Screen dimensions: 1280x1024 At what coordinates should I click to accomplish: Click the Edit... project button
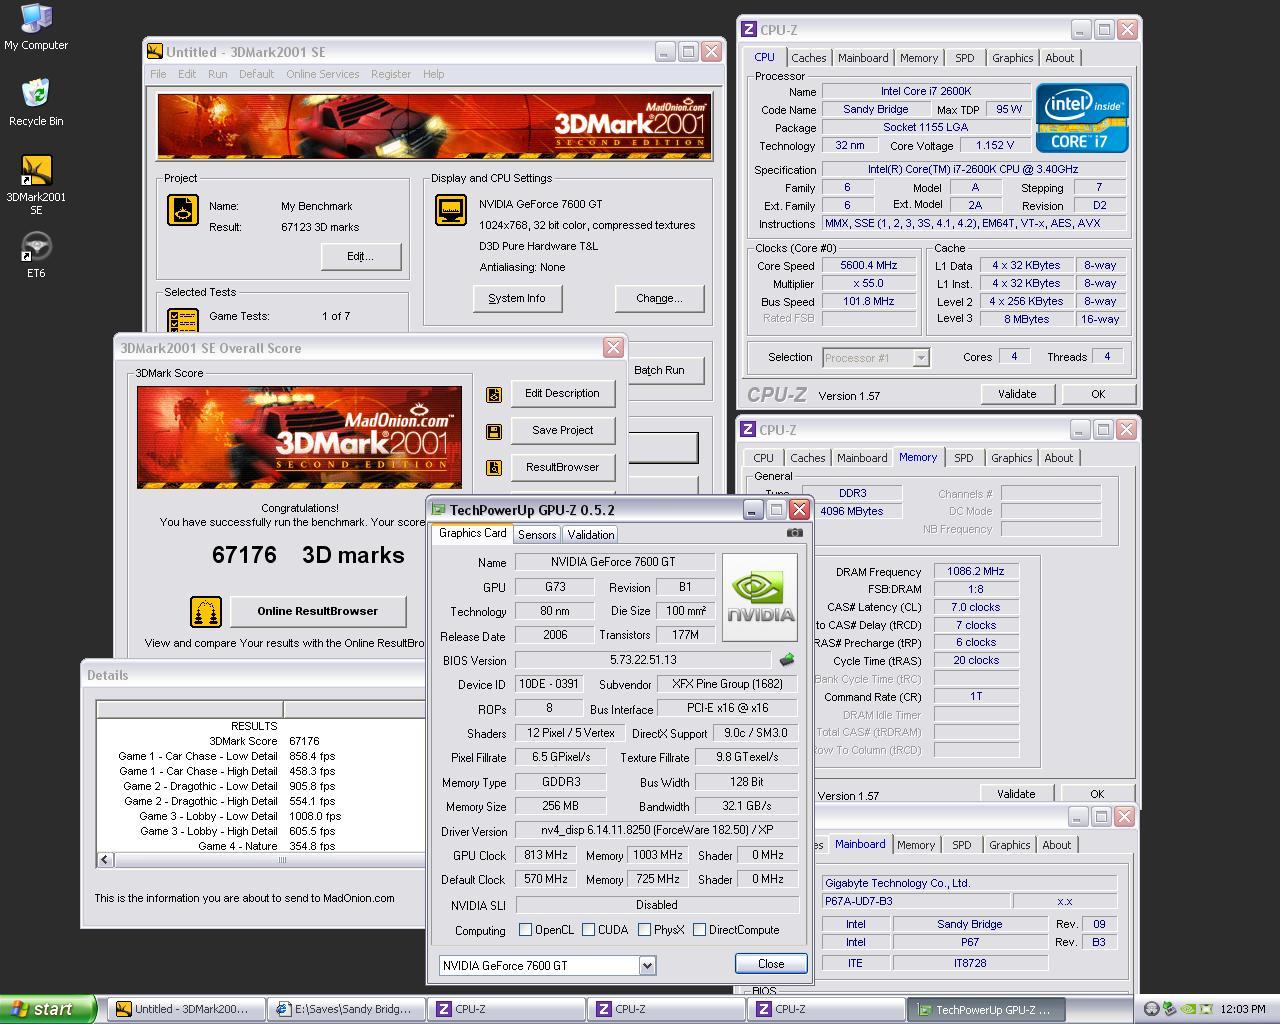[x=360, y=257]
